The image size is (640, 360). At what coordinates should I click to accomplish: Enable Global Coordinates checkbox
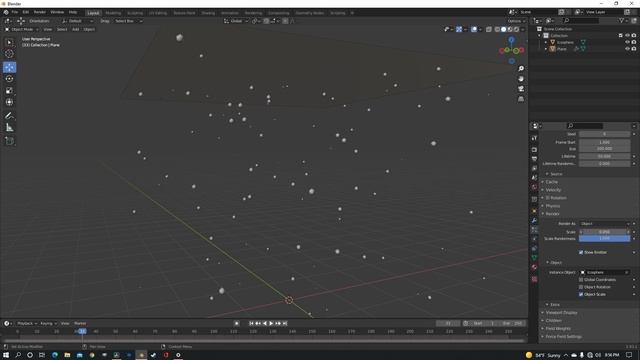tap(581, 280)
